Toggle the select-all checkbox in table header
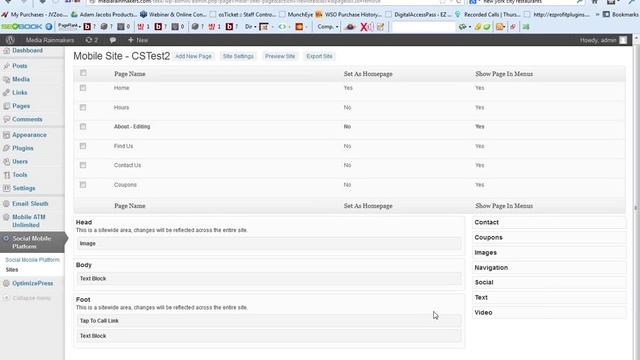This screenshot has height=360, width=640. pyautogui.click(x=83, y=73)
